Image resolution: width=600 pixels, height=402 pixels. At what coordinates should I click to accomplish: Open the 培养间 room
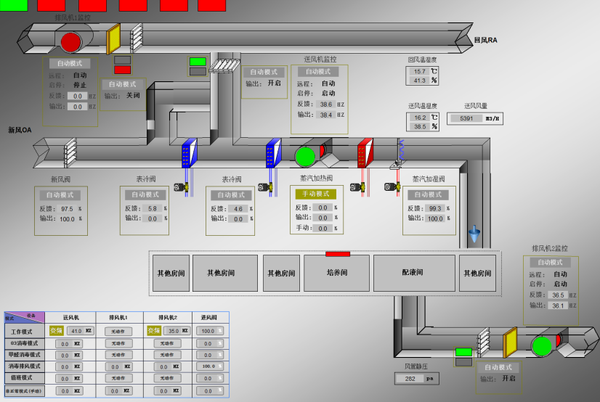click(x=337, y=273)
